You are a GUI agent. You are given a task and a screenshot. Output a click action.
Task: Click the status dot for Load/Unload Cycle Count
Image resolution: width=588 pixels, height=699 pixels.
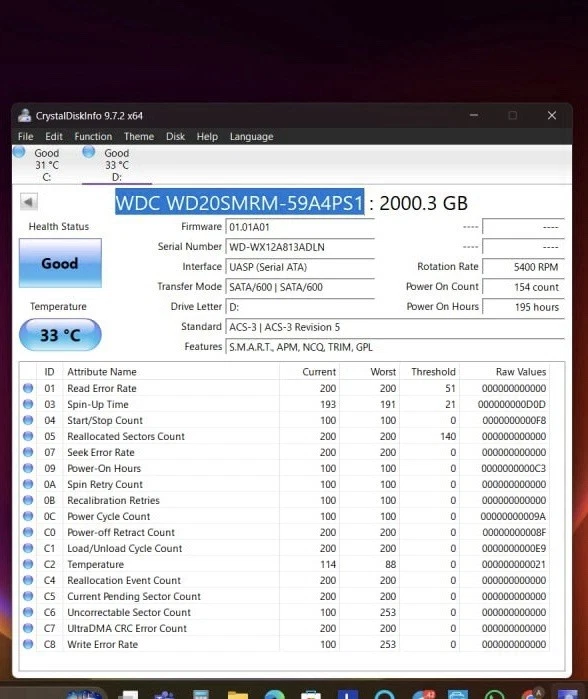pyautogui.click(x=28, y=548)
